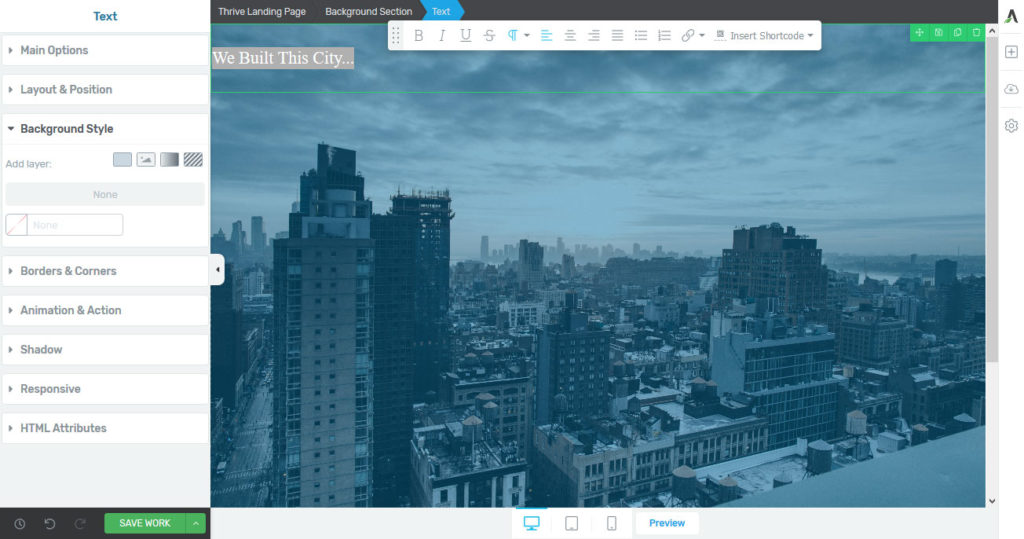This screenshot has width=1024, height=539.
Task: Select the Text breadcrumb
Action: [441, 11]
